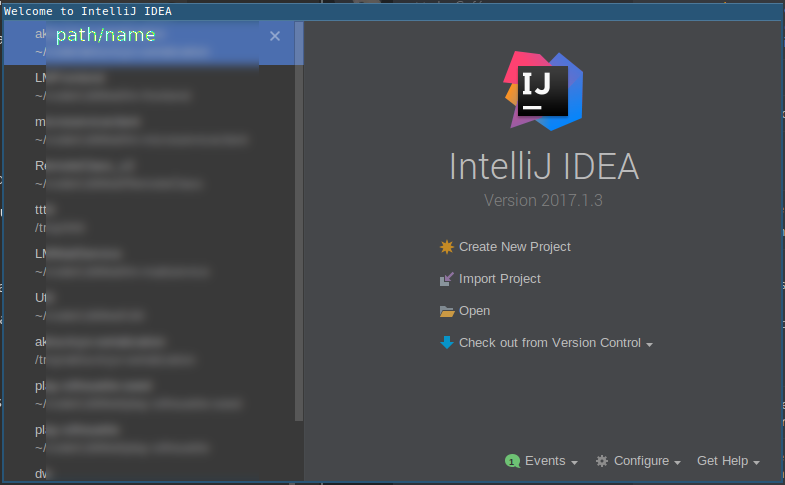The image size is (785, 485).
Task: Select the recent project starting with "Re"
Action: [x=149, y=175]
